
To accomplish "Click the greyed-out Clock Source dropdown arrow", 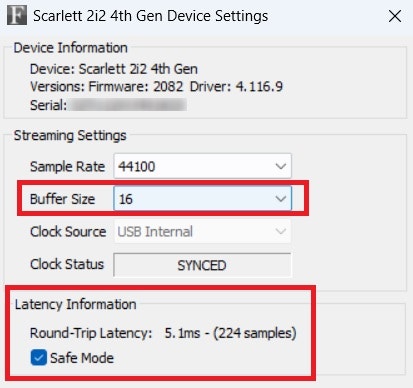I will pos(281,231).
